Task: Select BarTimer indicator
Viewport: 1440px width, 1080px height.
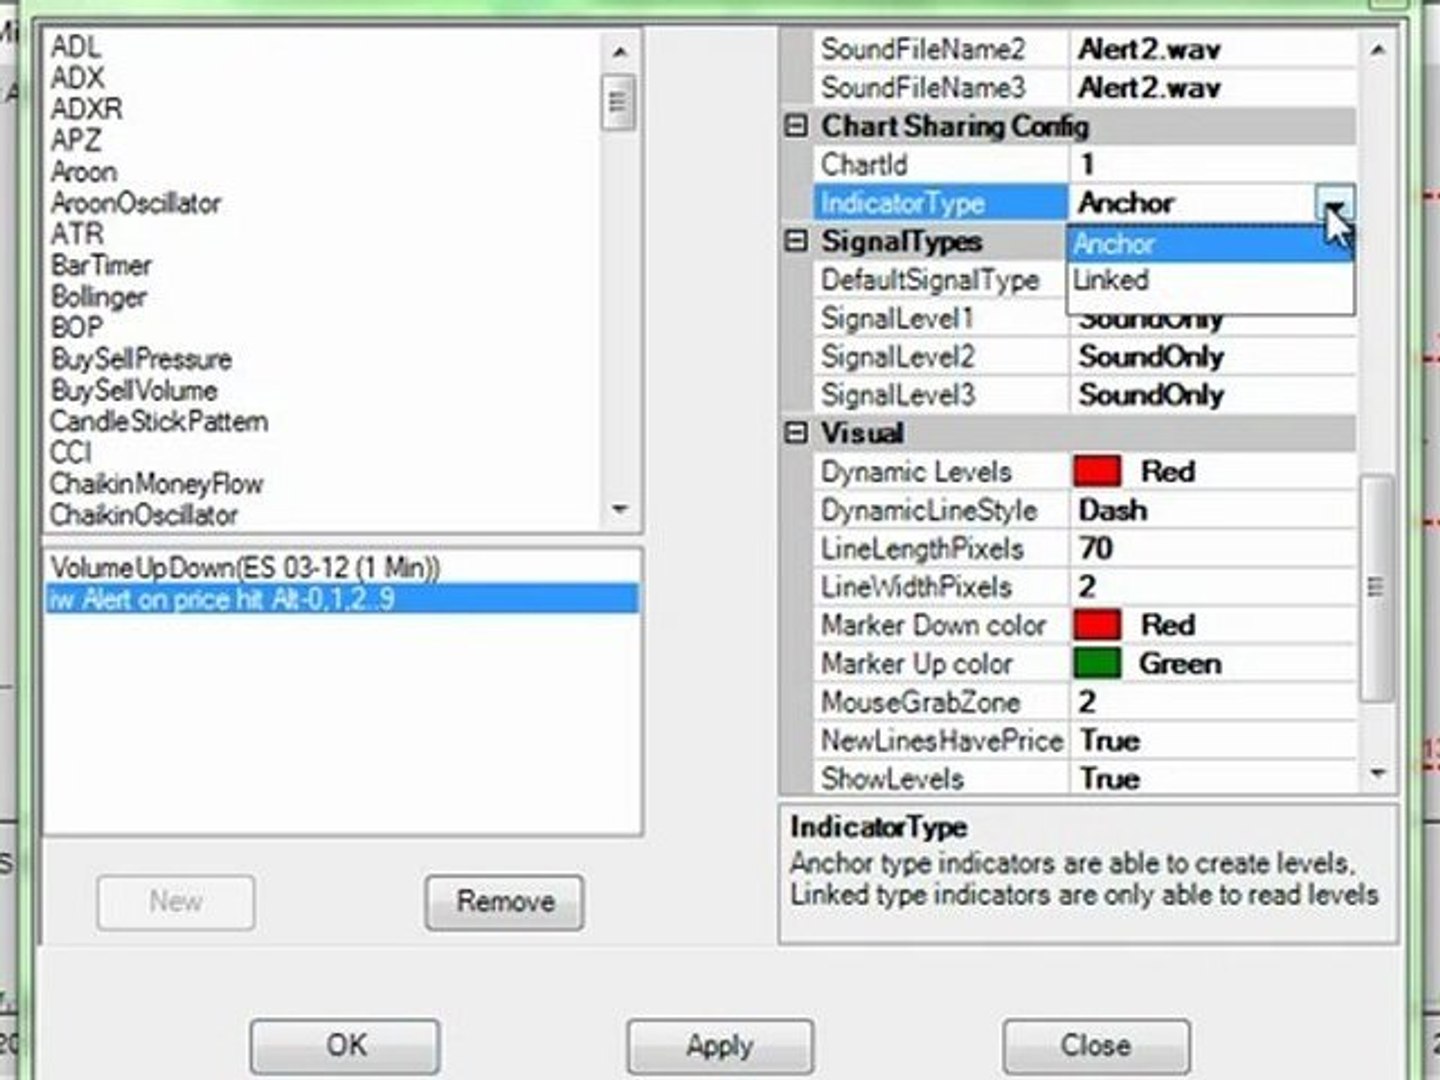Action: pyautogui.click(x=101, y=265)
